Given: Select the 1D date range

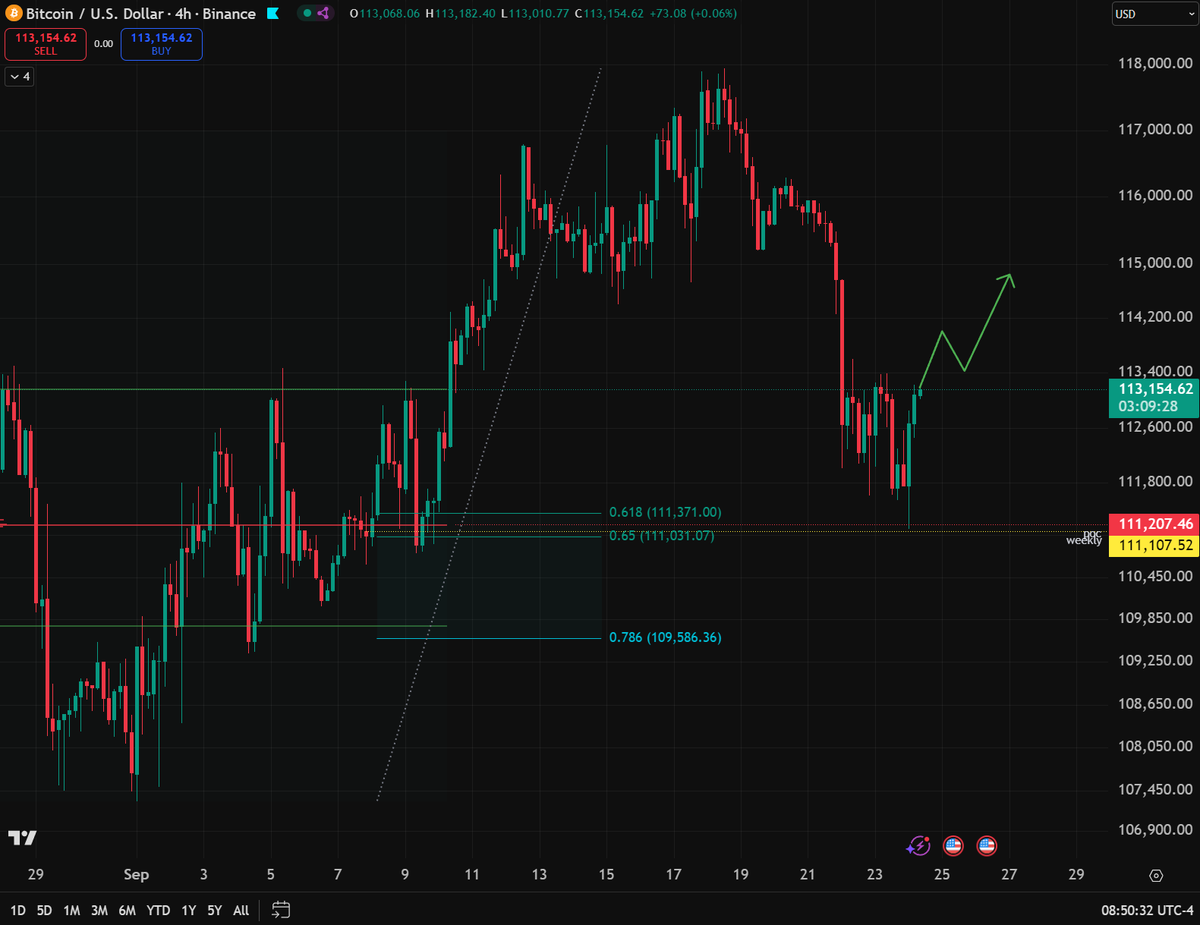Looking at the screenshot, I should 18,910.
